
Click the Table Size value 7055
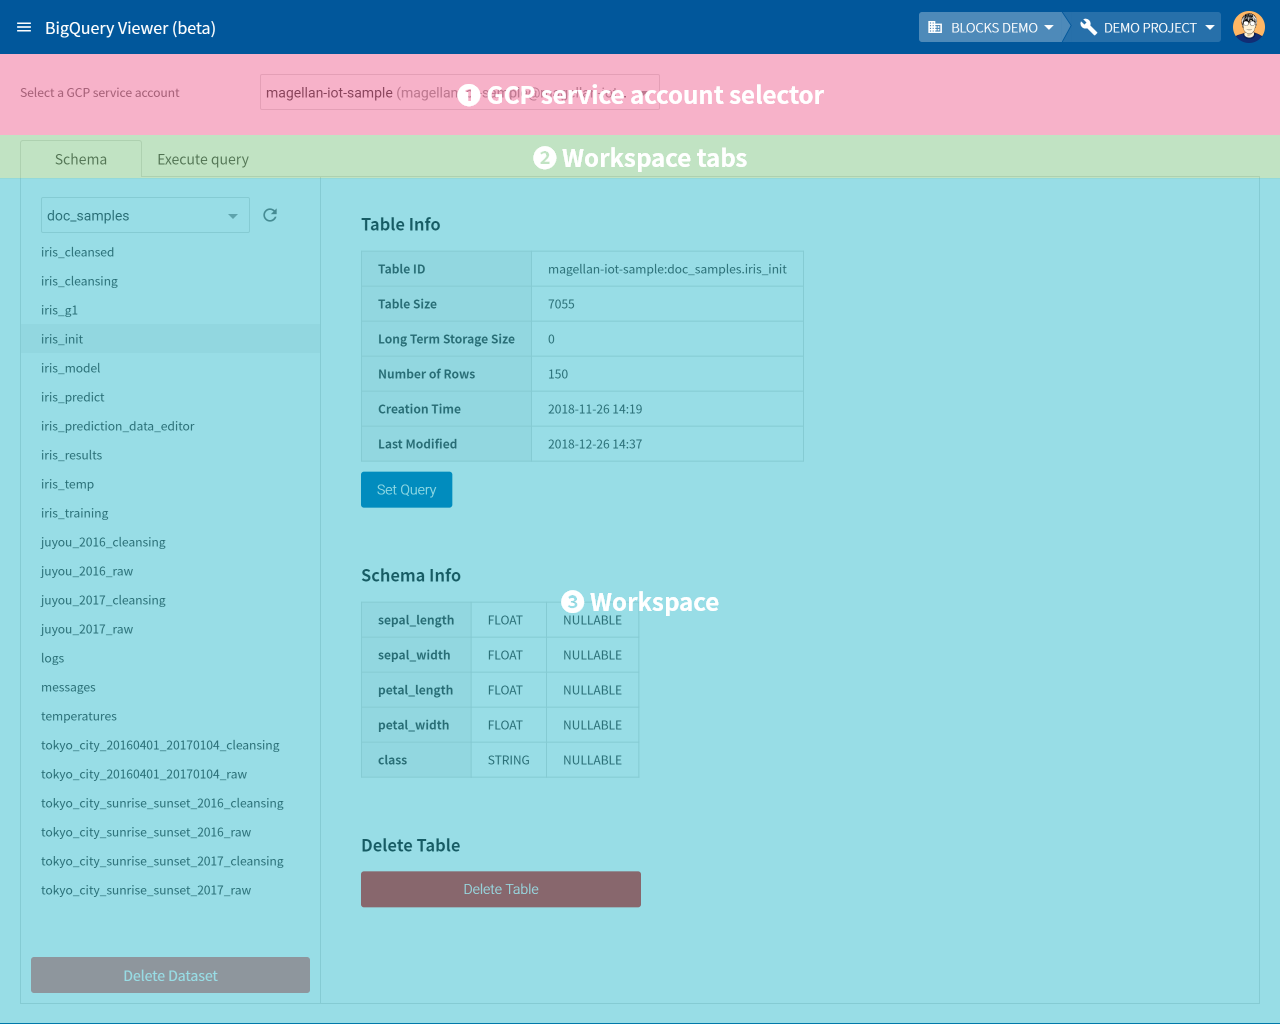click(x=561, y=304)
